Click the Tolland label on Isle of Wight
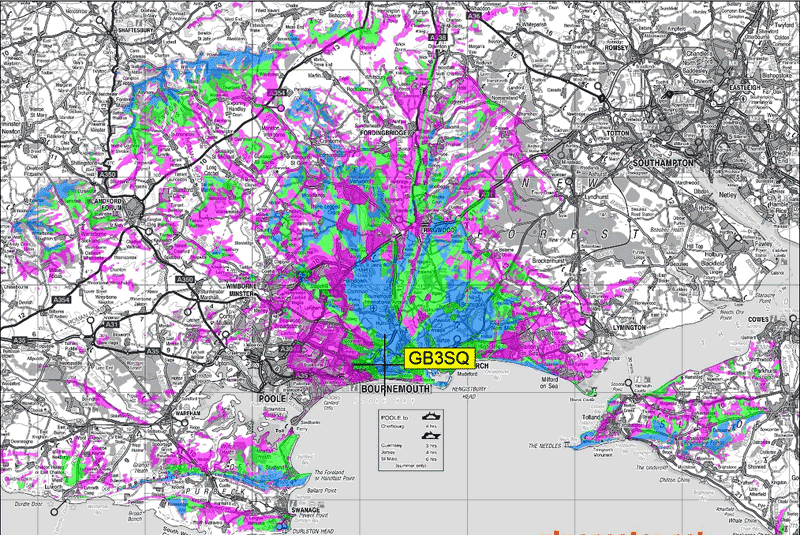This screenshot has height=535, width=800. tap(591, 417)
